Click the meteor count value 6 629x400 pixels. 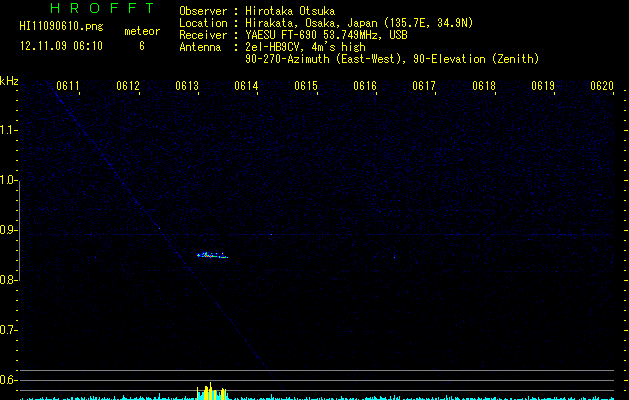142,46
